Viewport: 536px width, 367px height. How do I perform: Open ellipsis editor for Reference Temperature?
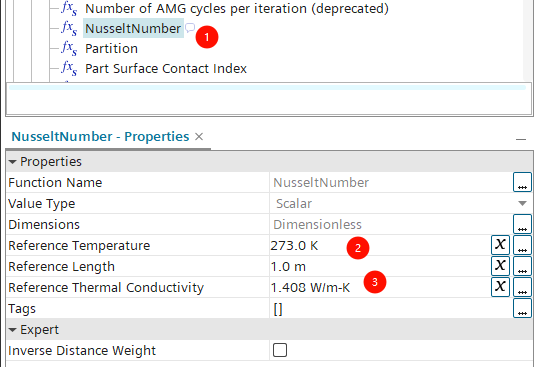click(x=522, y=245)
